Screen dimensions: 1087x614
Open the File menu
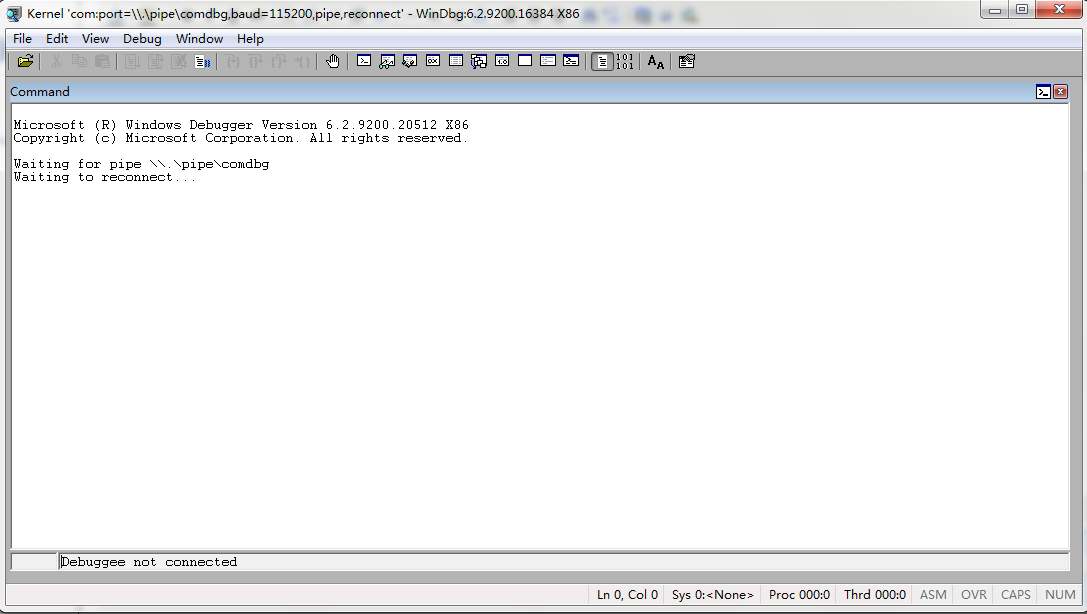(22, 39)
